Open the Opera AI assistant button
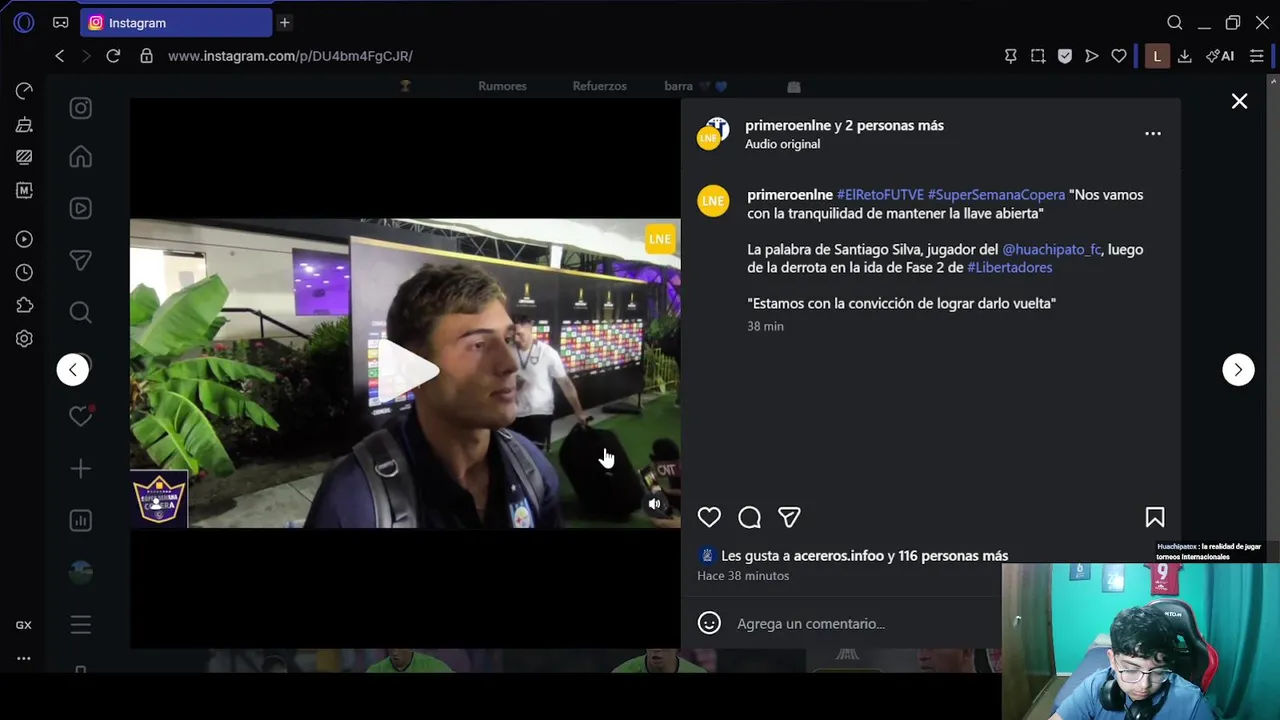Screen dimensions: 1280x720 [1220, 56]
